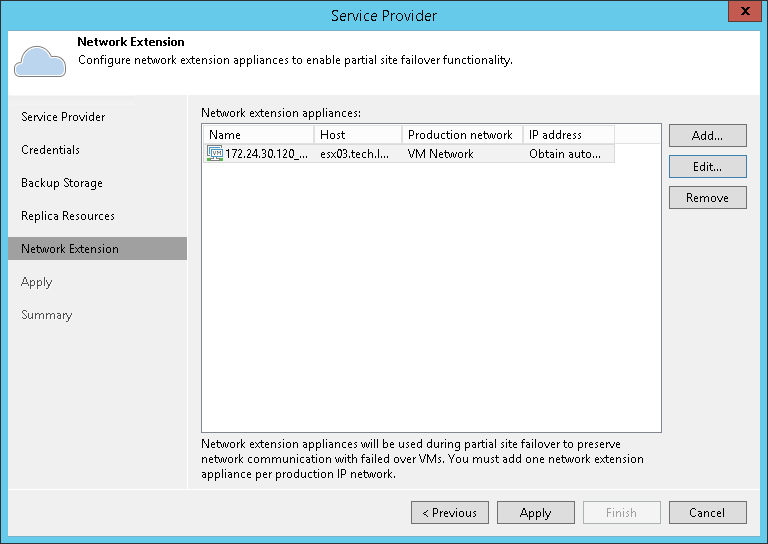This screenshot has height=544, width=768.
Task: Sort the list by Host column
Action: (358, 135)
